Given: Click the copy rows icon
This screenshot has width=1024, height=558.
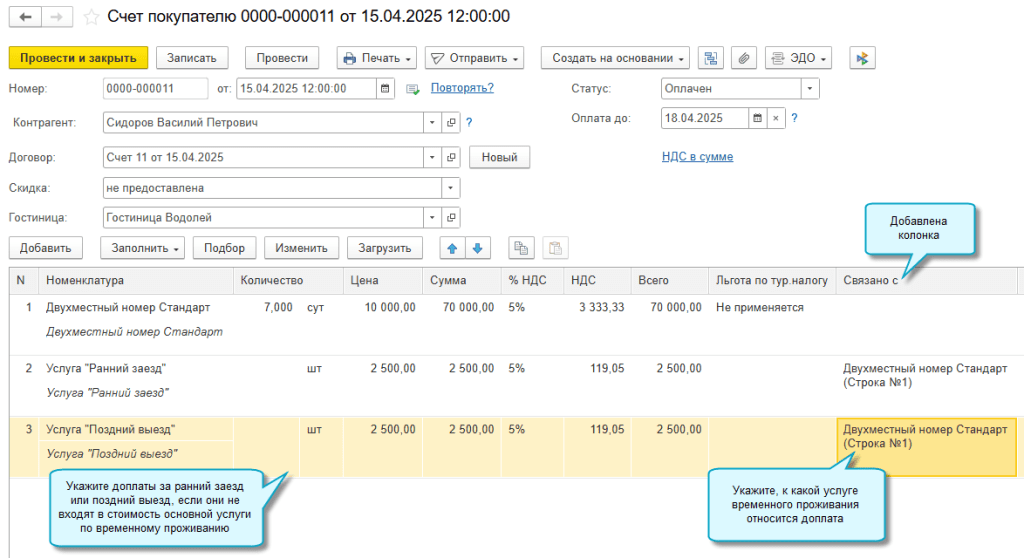Looking at the screenshot, I should [520, 248].
